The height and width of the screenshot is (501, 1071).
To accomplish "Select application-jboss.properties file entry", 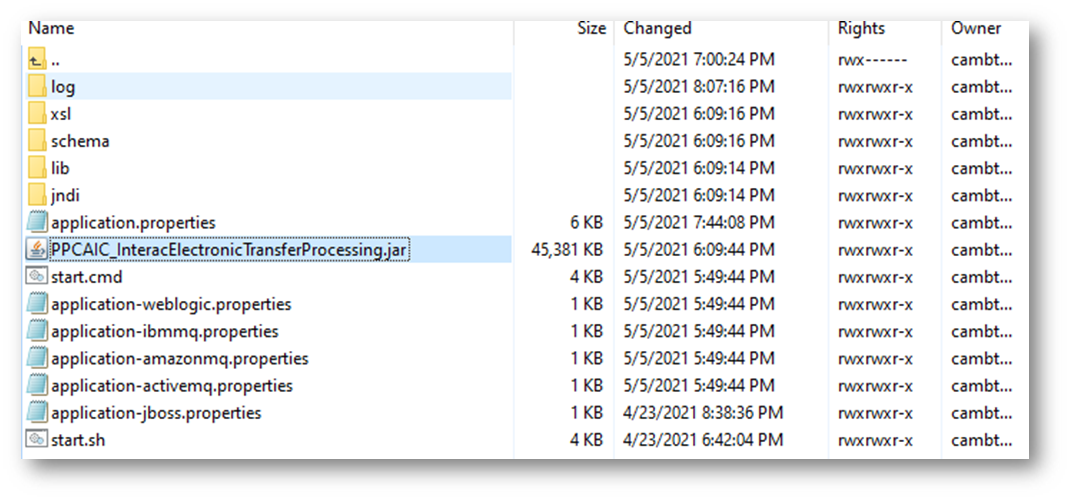I will 156,412.
